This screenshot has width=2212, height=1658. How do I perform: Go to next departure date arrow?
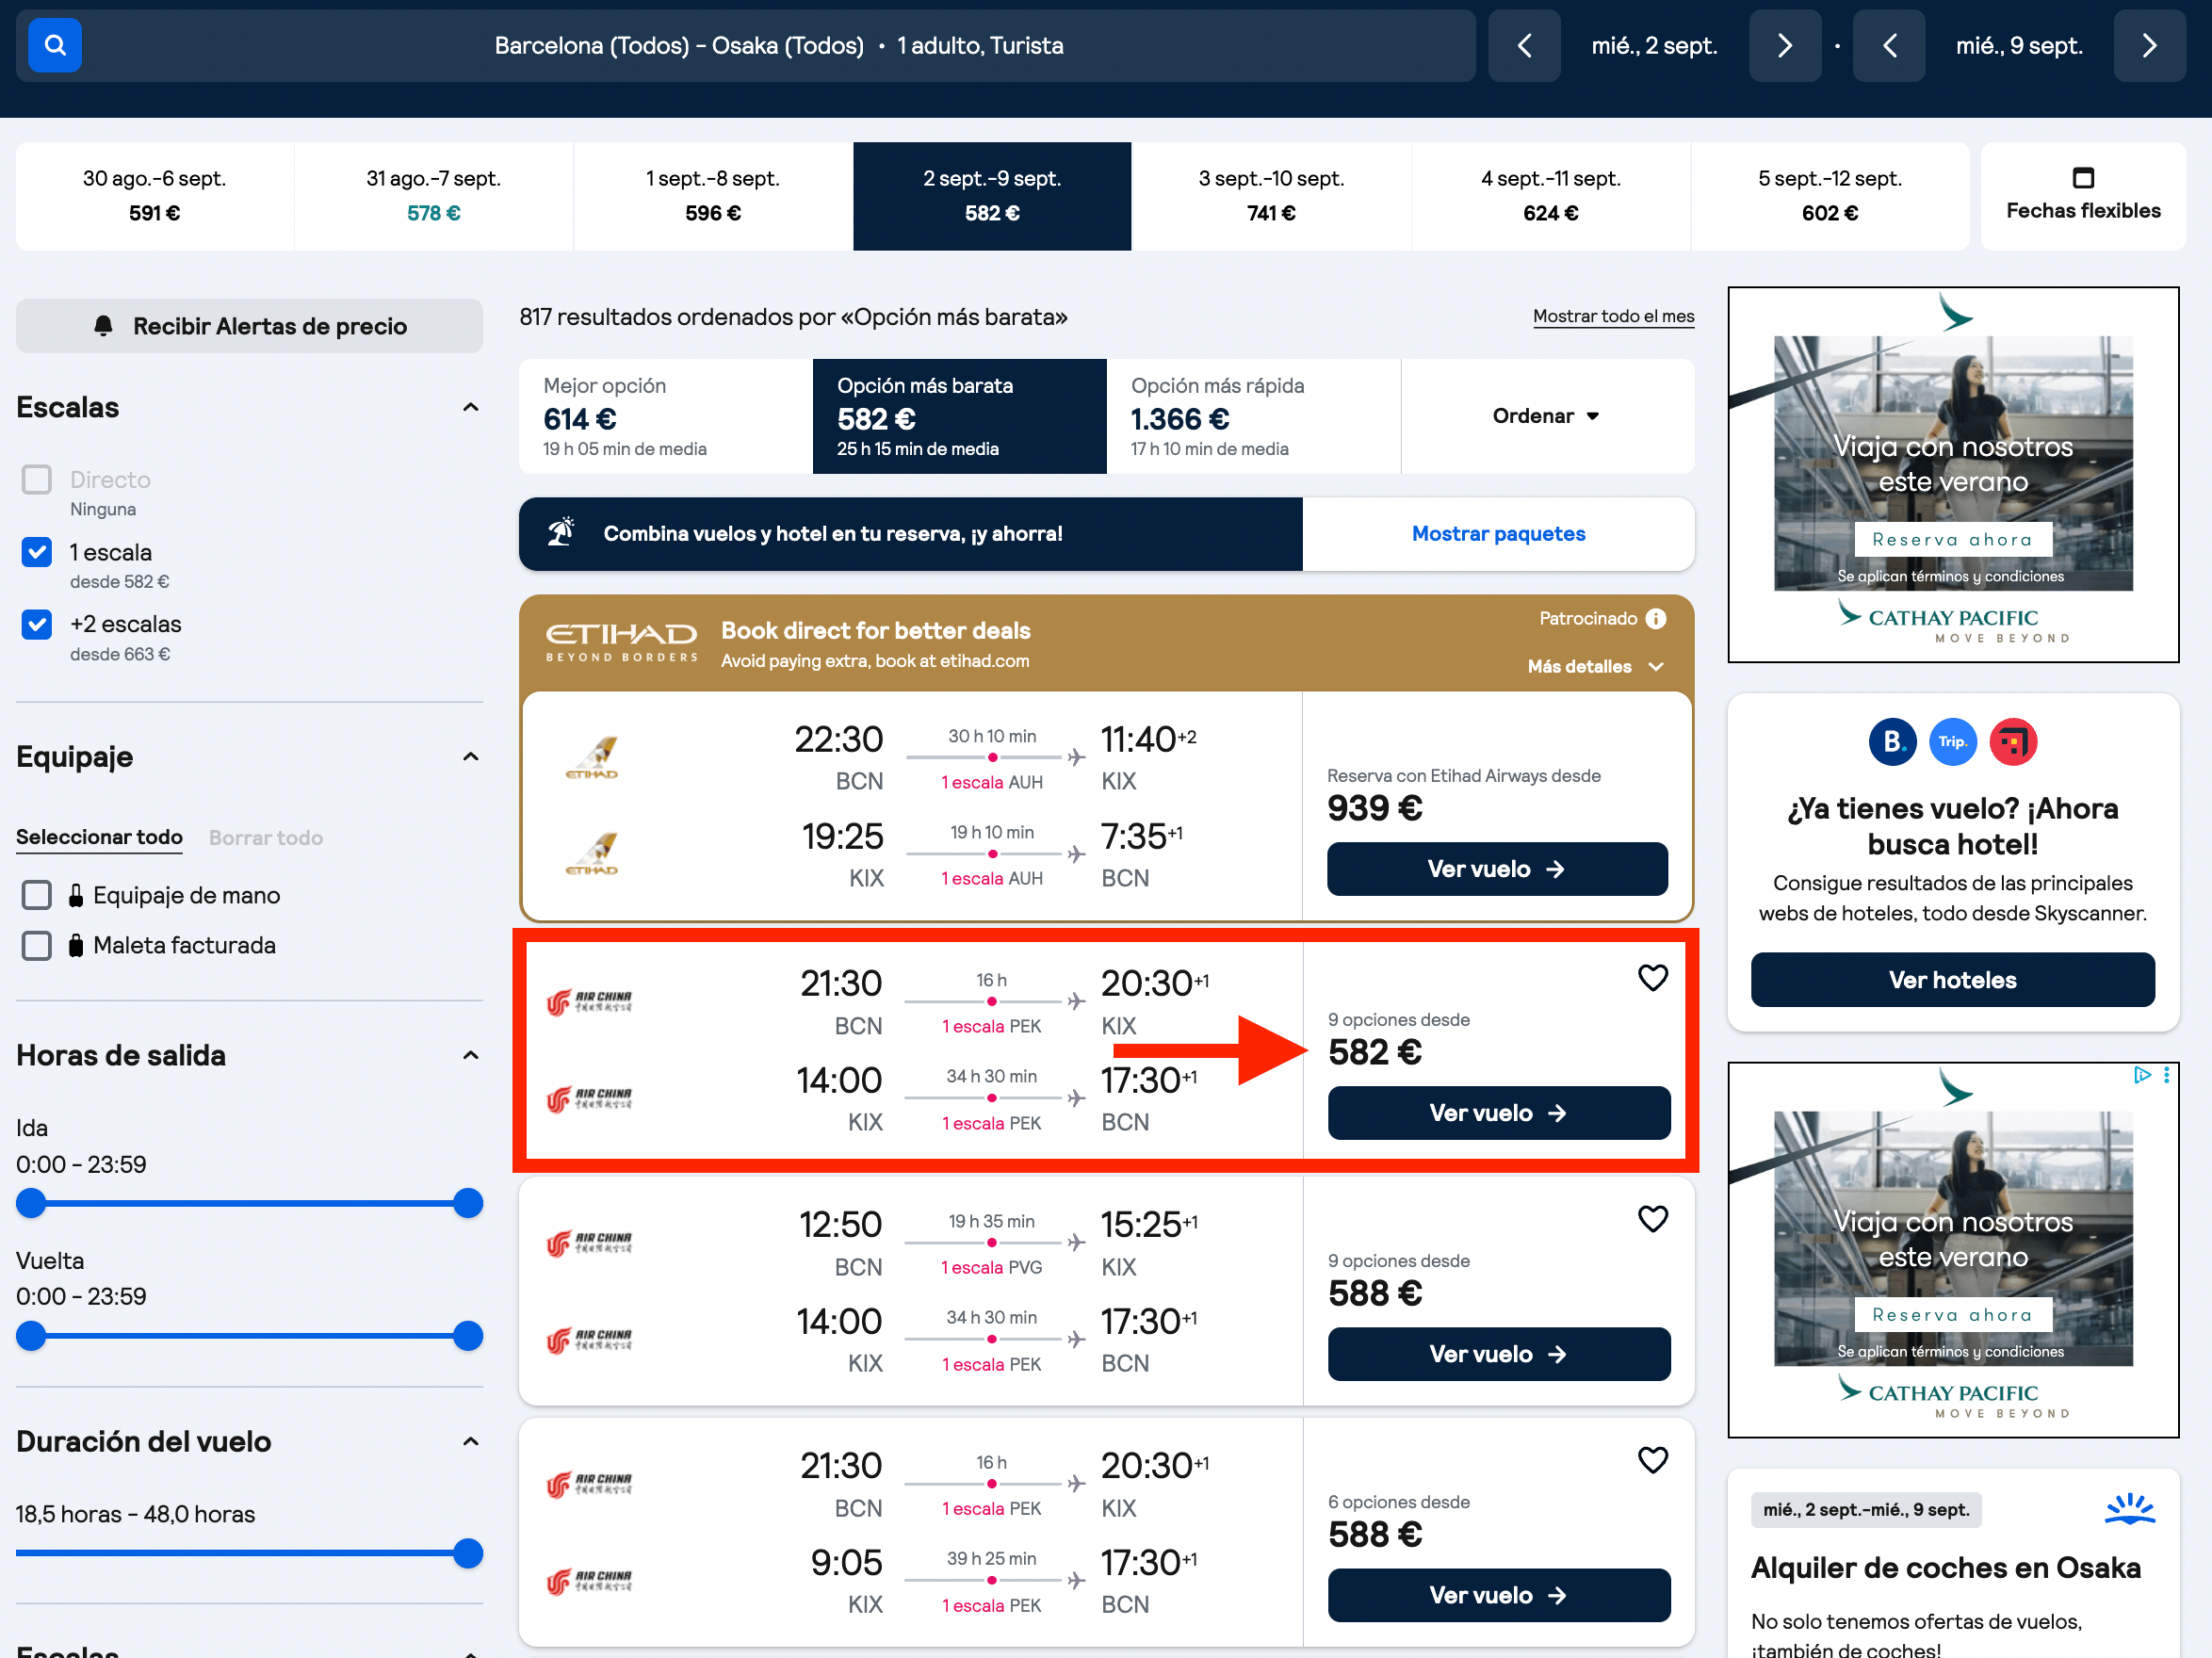1785,45
